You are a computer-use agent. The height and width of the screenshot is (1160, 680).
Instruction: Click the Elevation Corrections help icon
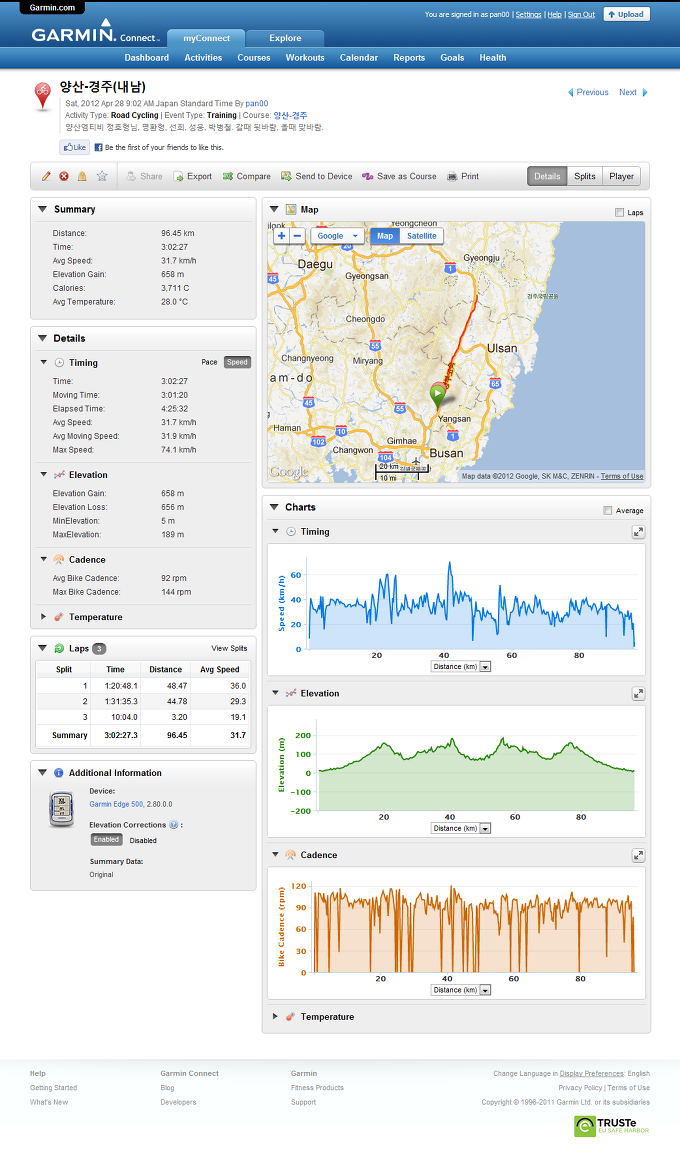click(173, 825)
